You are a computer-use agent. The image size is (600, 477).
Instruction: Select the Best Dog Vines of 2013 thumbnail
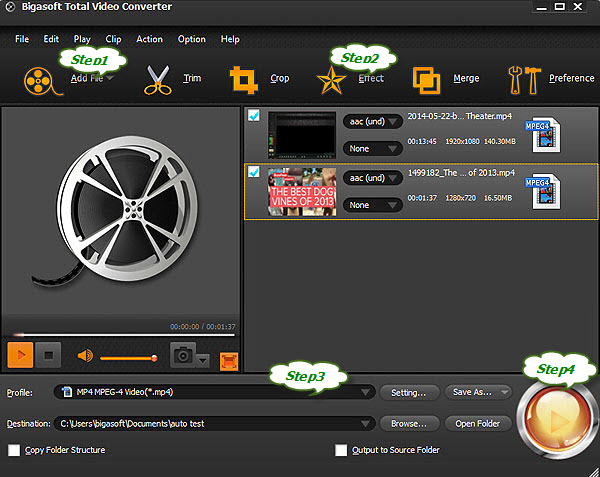click(302, 192)
